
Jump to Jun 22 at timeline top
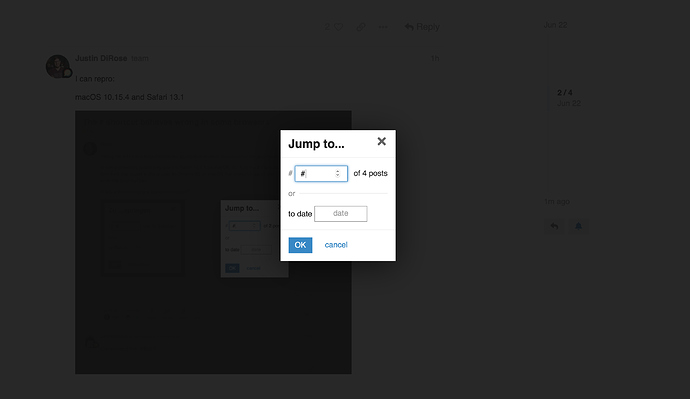pyautogui.click(x=555, y=25)
